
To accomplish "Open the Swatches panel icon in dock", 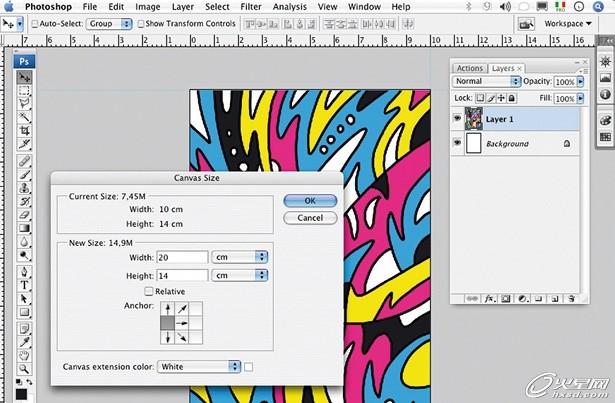I will tap(605, 137).
